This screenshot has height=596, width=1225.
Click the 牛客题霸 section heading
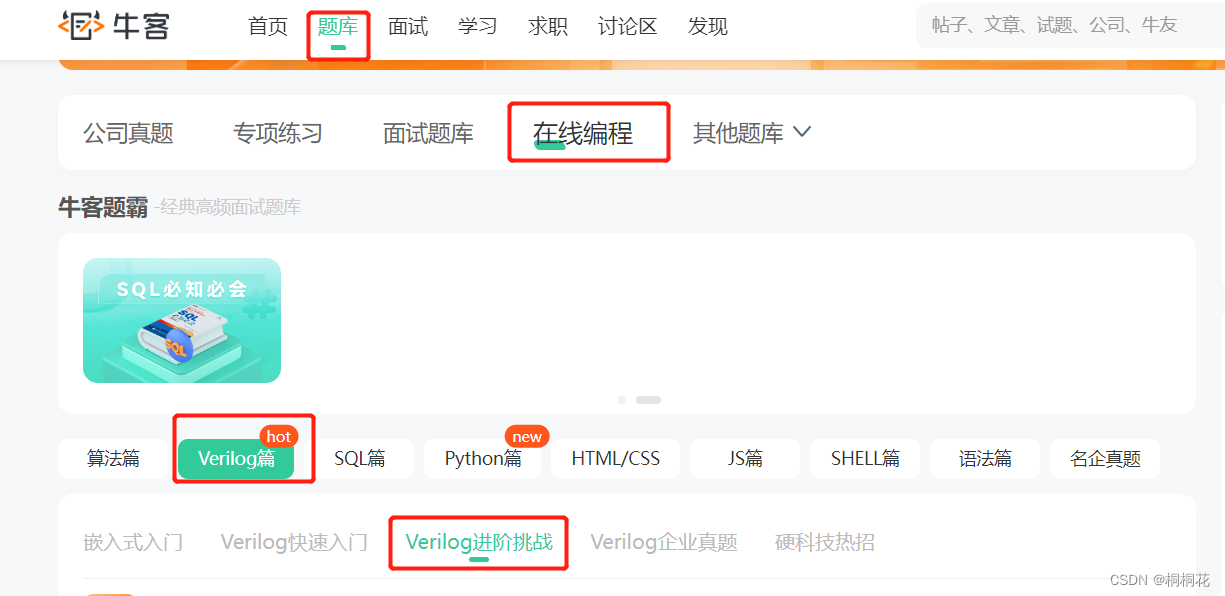pyautogui.click(x=103, y=207)
